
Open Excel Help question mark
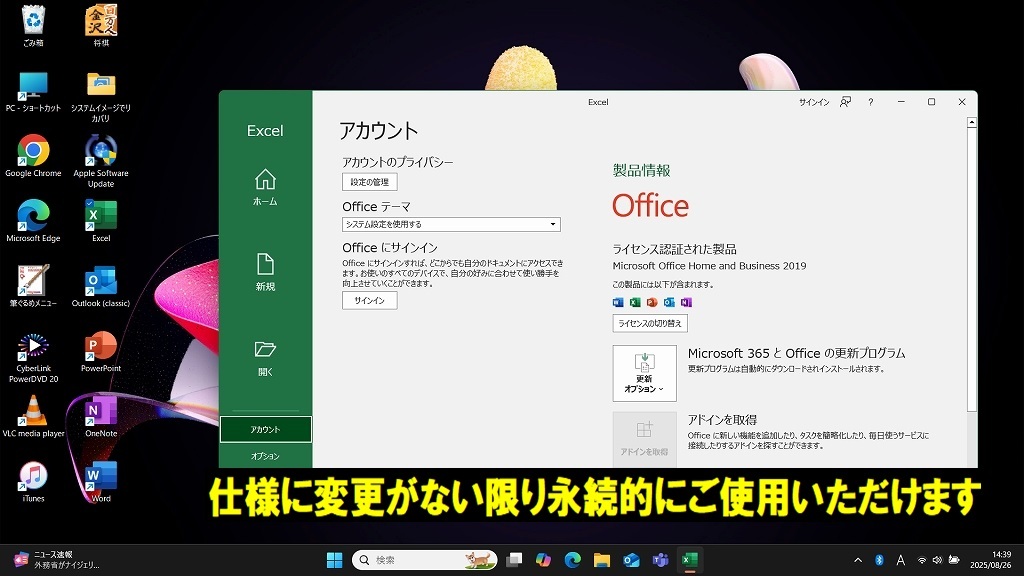tap(871, 102)
